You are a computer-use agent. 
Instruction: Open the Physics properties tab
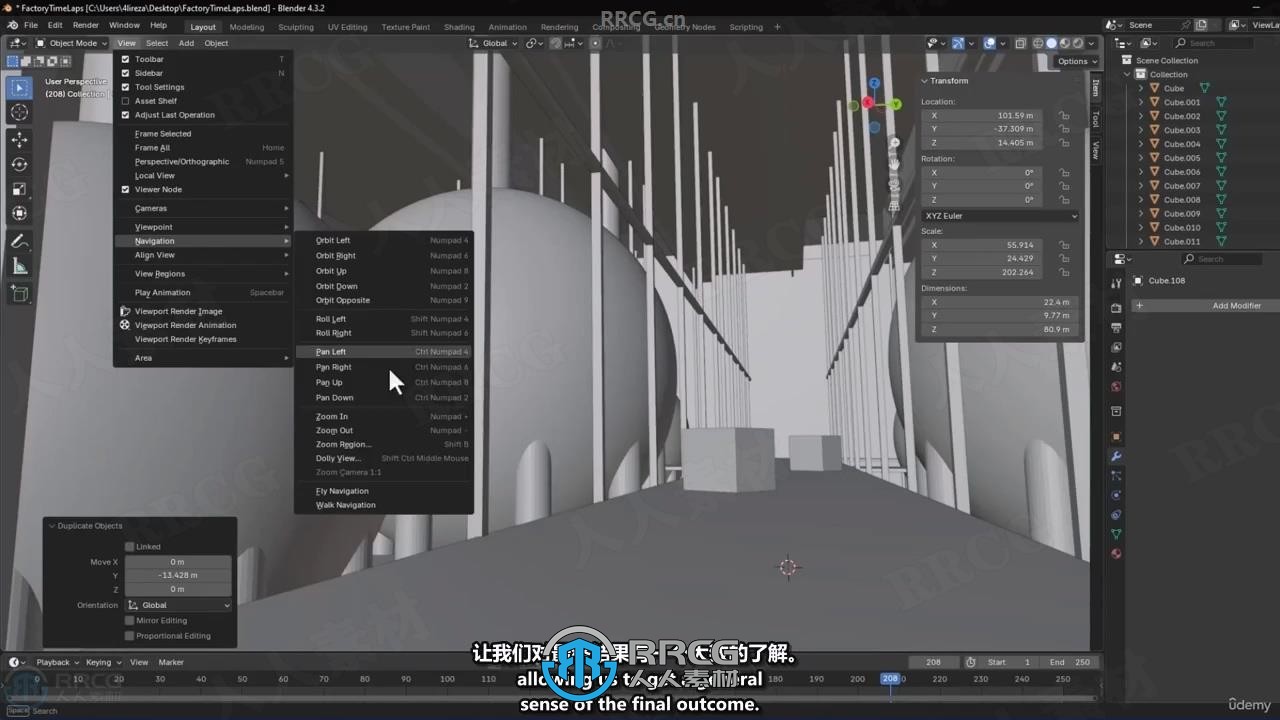click(x=1116, y=495)
